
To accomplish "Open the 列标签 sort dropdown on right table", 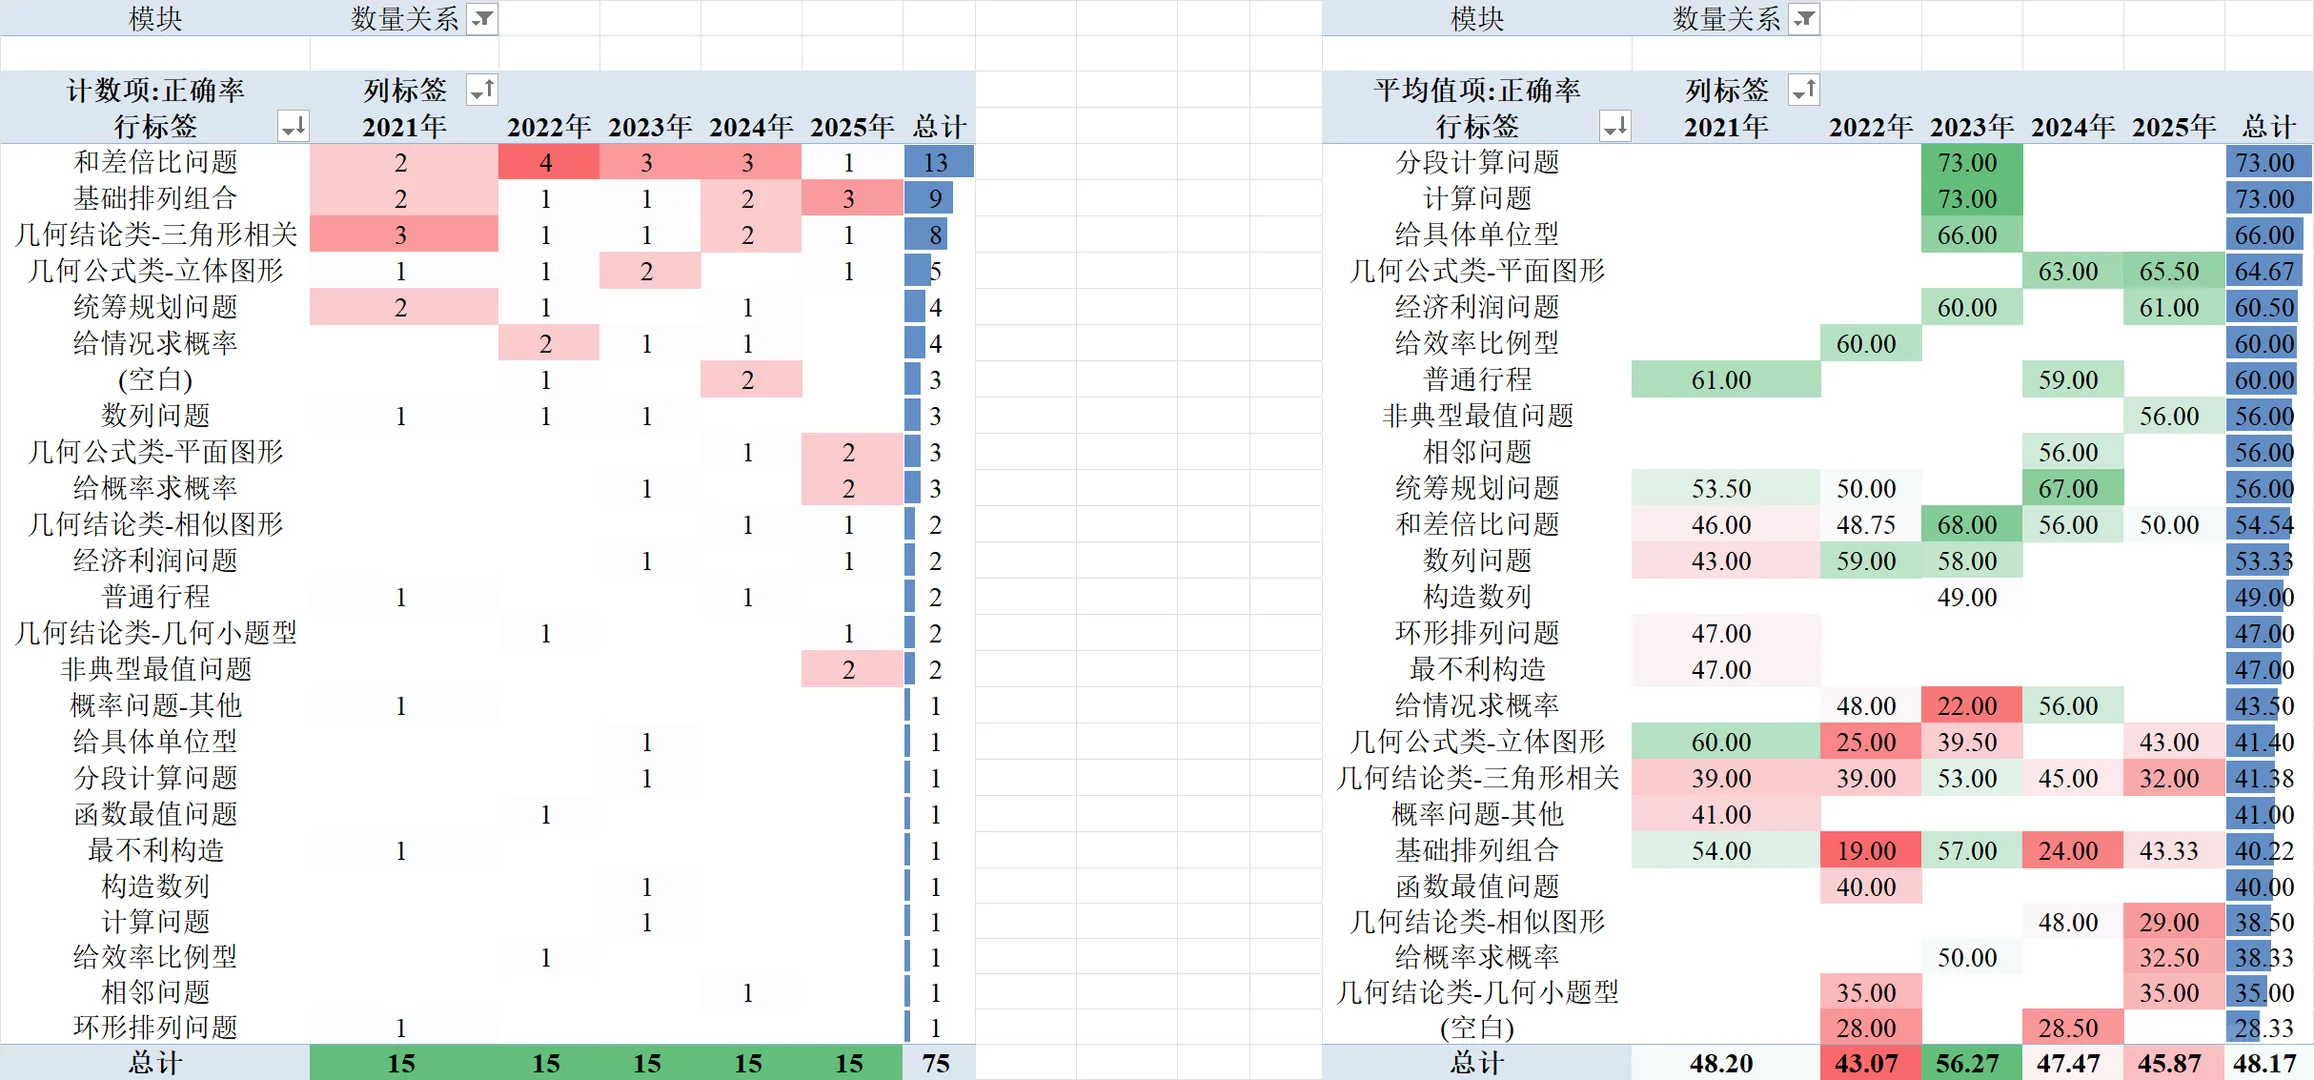I will [1804, 90].
